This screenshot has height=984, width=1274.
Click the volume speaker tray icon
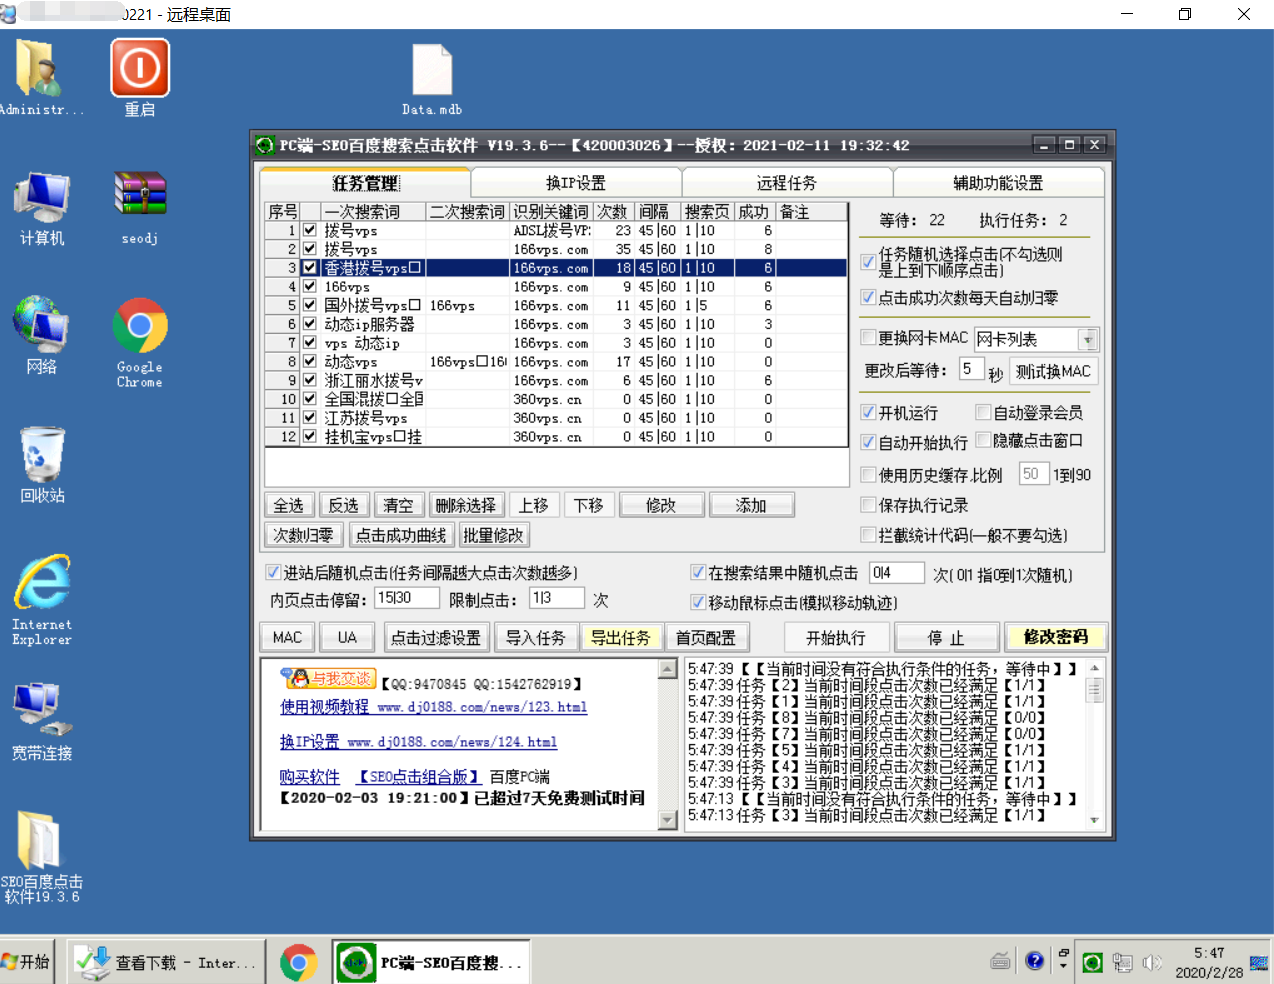point(1152,962)
